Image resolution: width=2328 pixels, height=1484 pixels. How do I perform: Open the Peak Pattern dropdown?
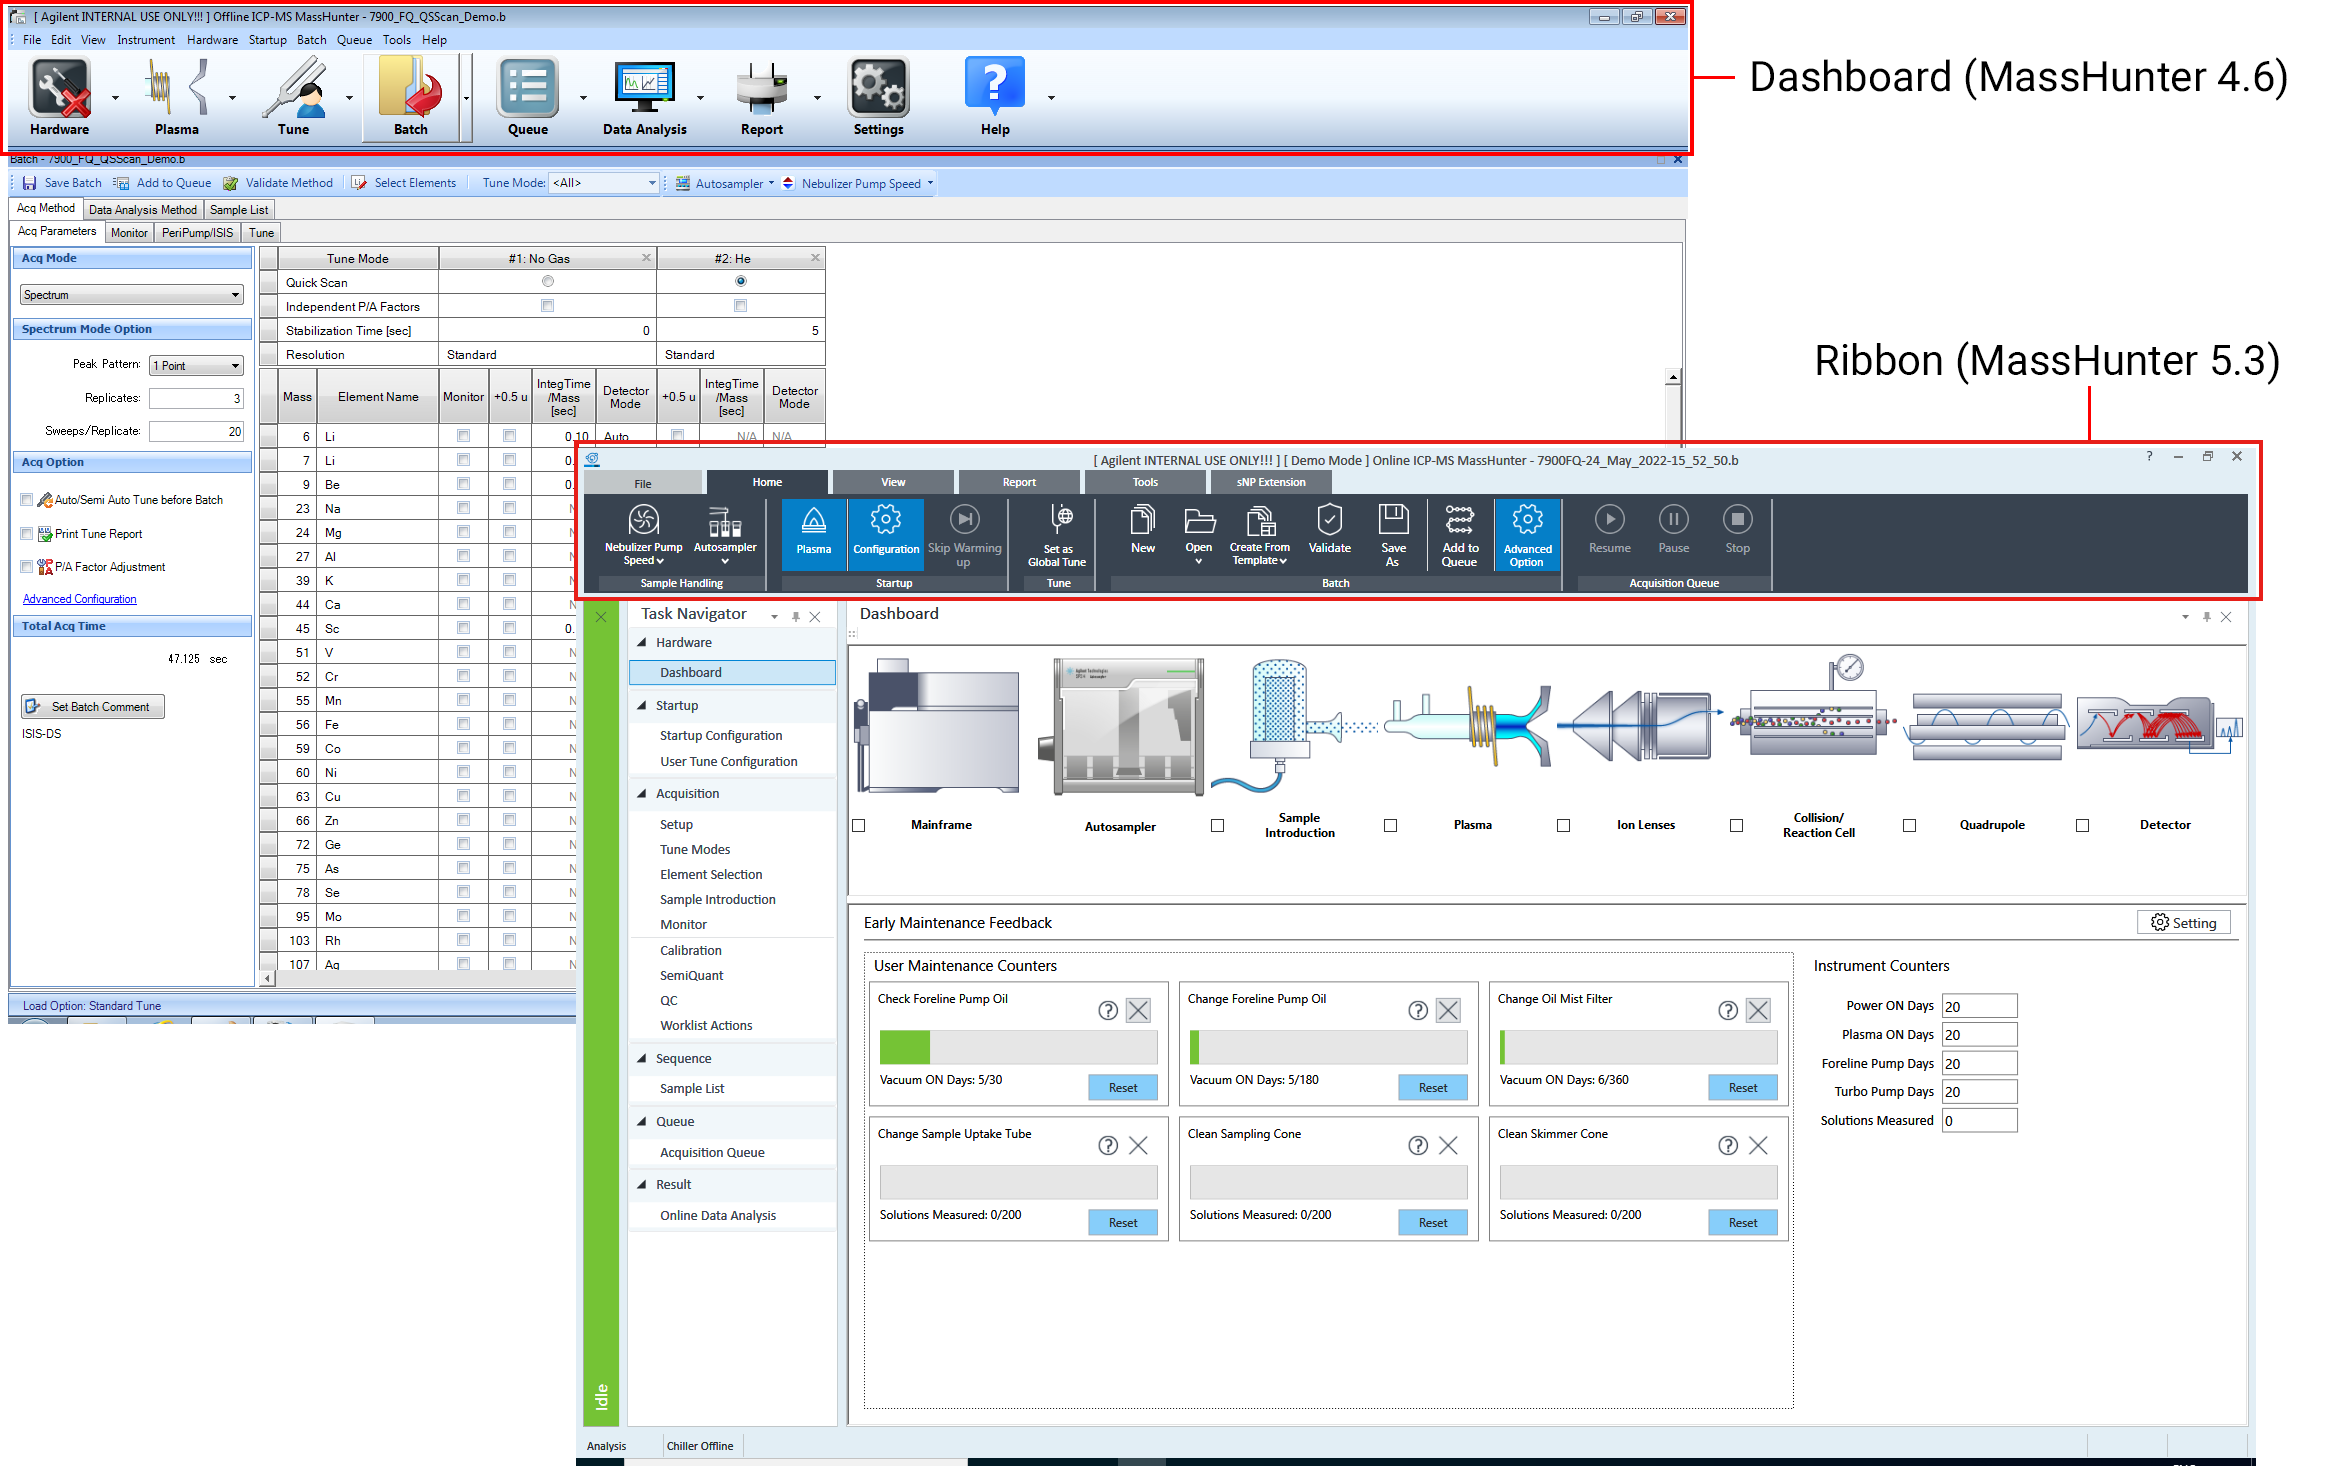pyautogui.click(x=196, y=366)
